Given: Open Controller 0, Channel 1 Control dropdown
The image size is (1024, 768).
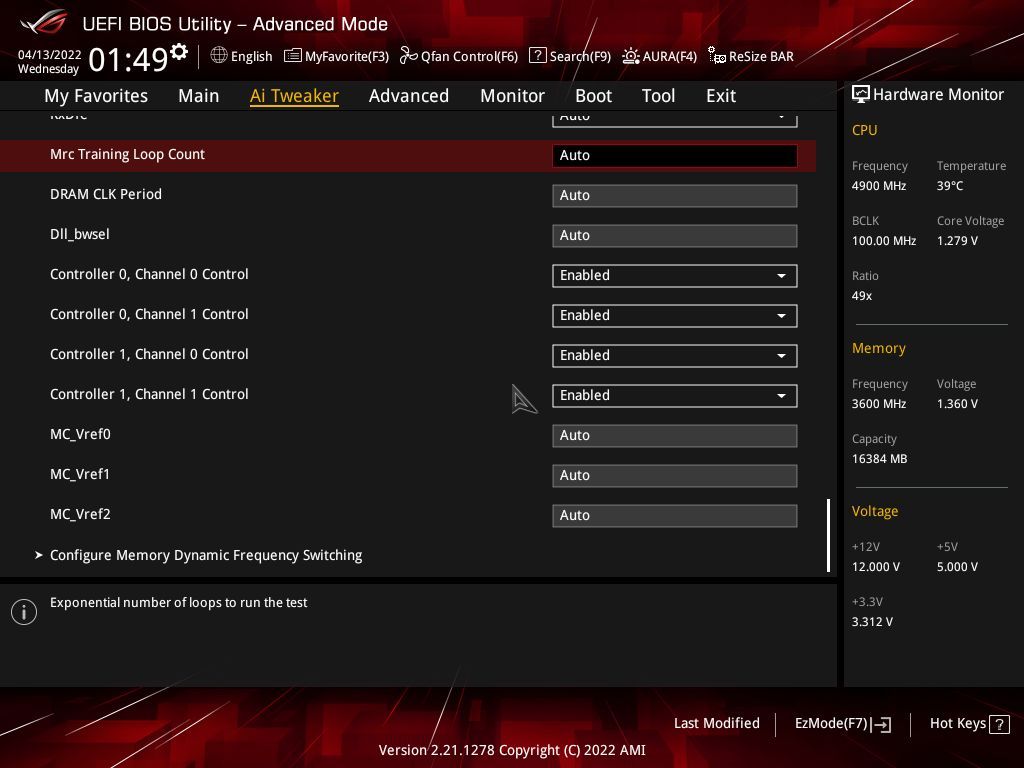Looking at the screenshot, I should click(x=675, y=315).
